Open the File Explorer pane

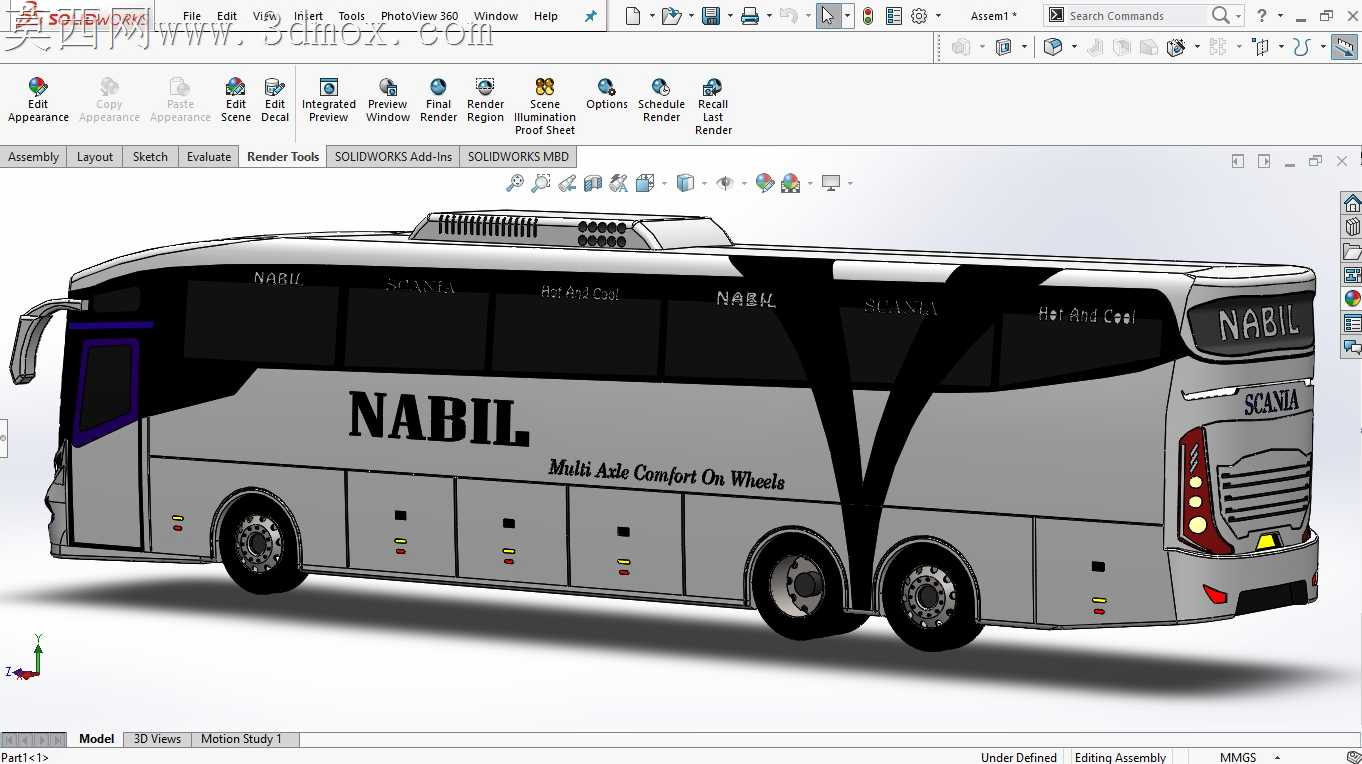click(1352, 251)
